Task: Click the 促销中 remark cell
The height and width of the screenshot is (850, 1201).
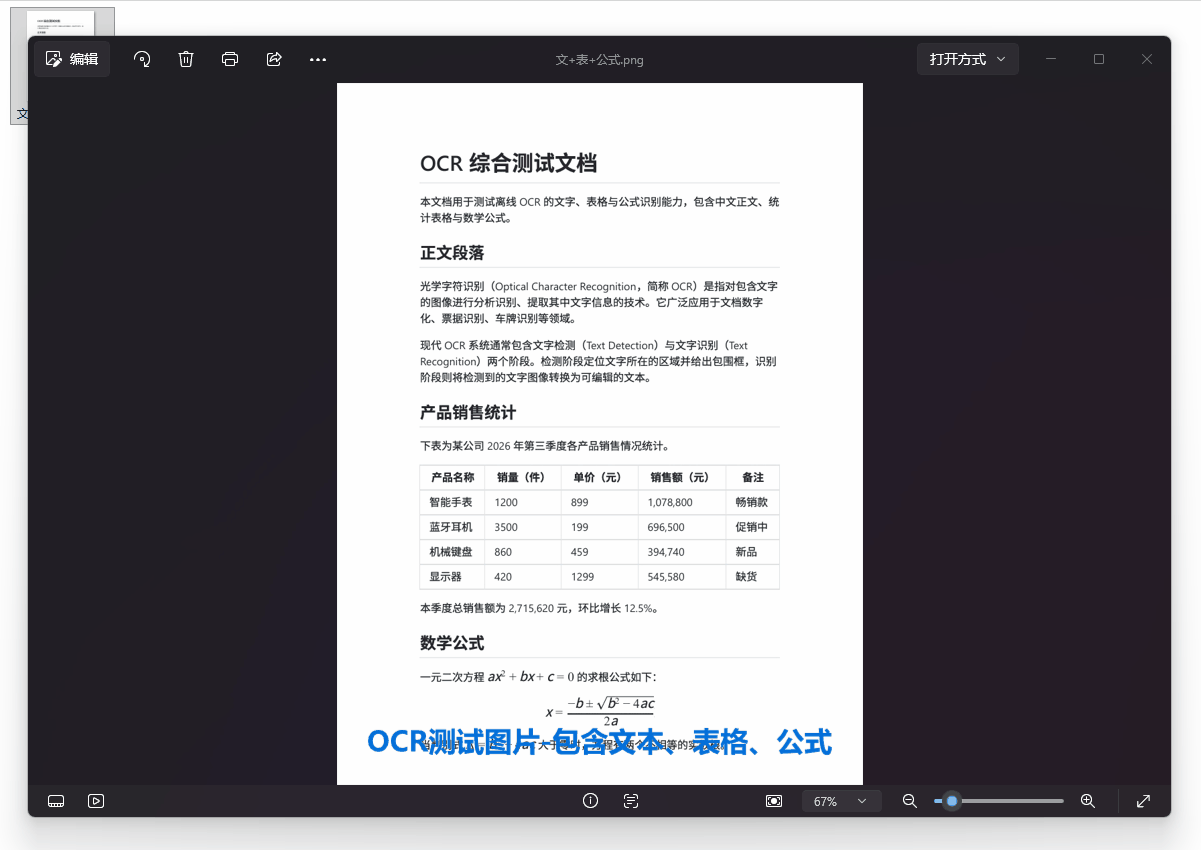Action: coord(752,527)
